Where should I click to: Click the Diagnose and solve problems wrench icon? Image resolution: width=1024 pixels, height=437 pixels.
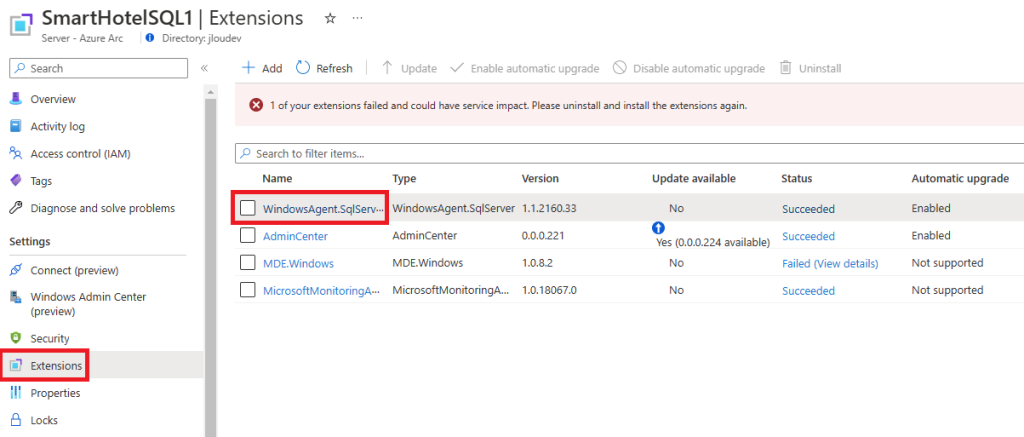(x=16, y=208)
